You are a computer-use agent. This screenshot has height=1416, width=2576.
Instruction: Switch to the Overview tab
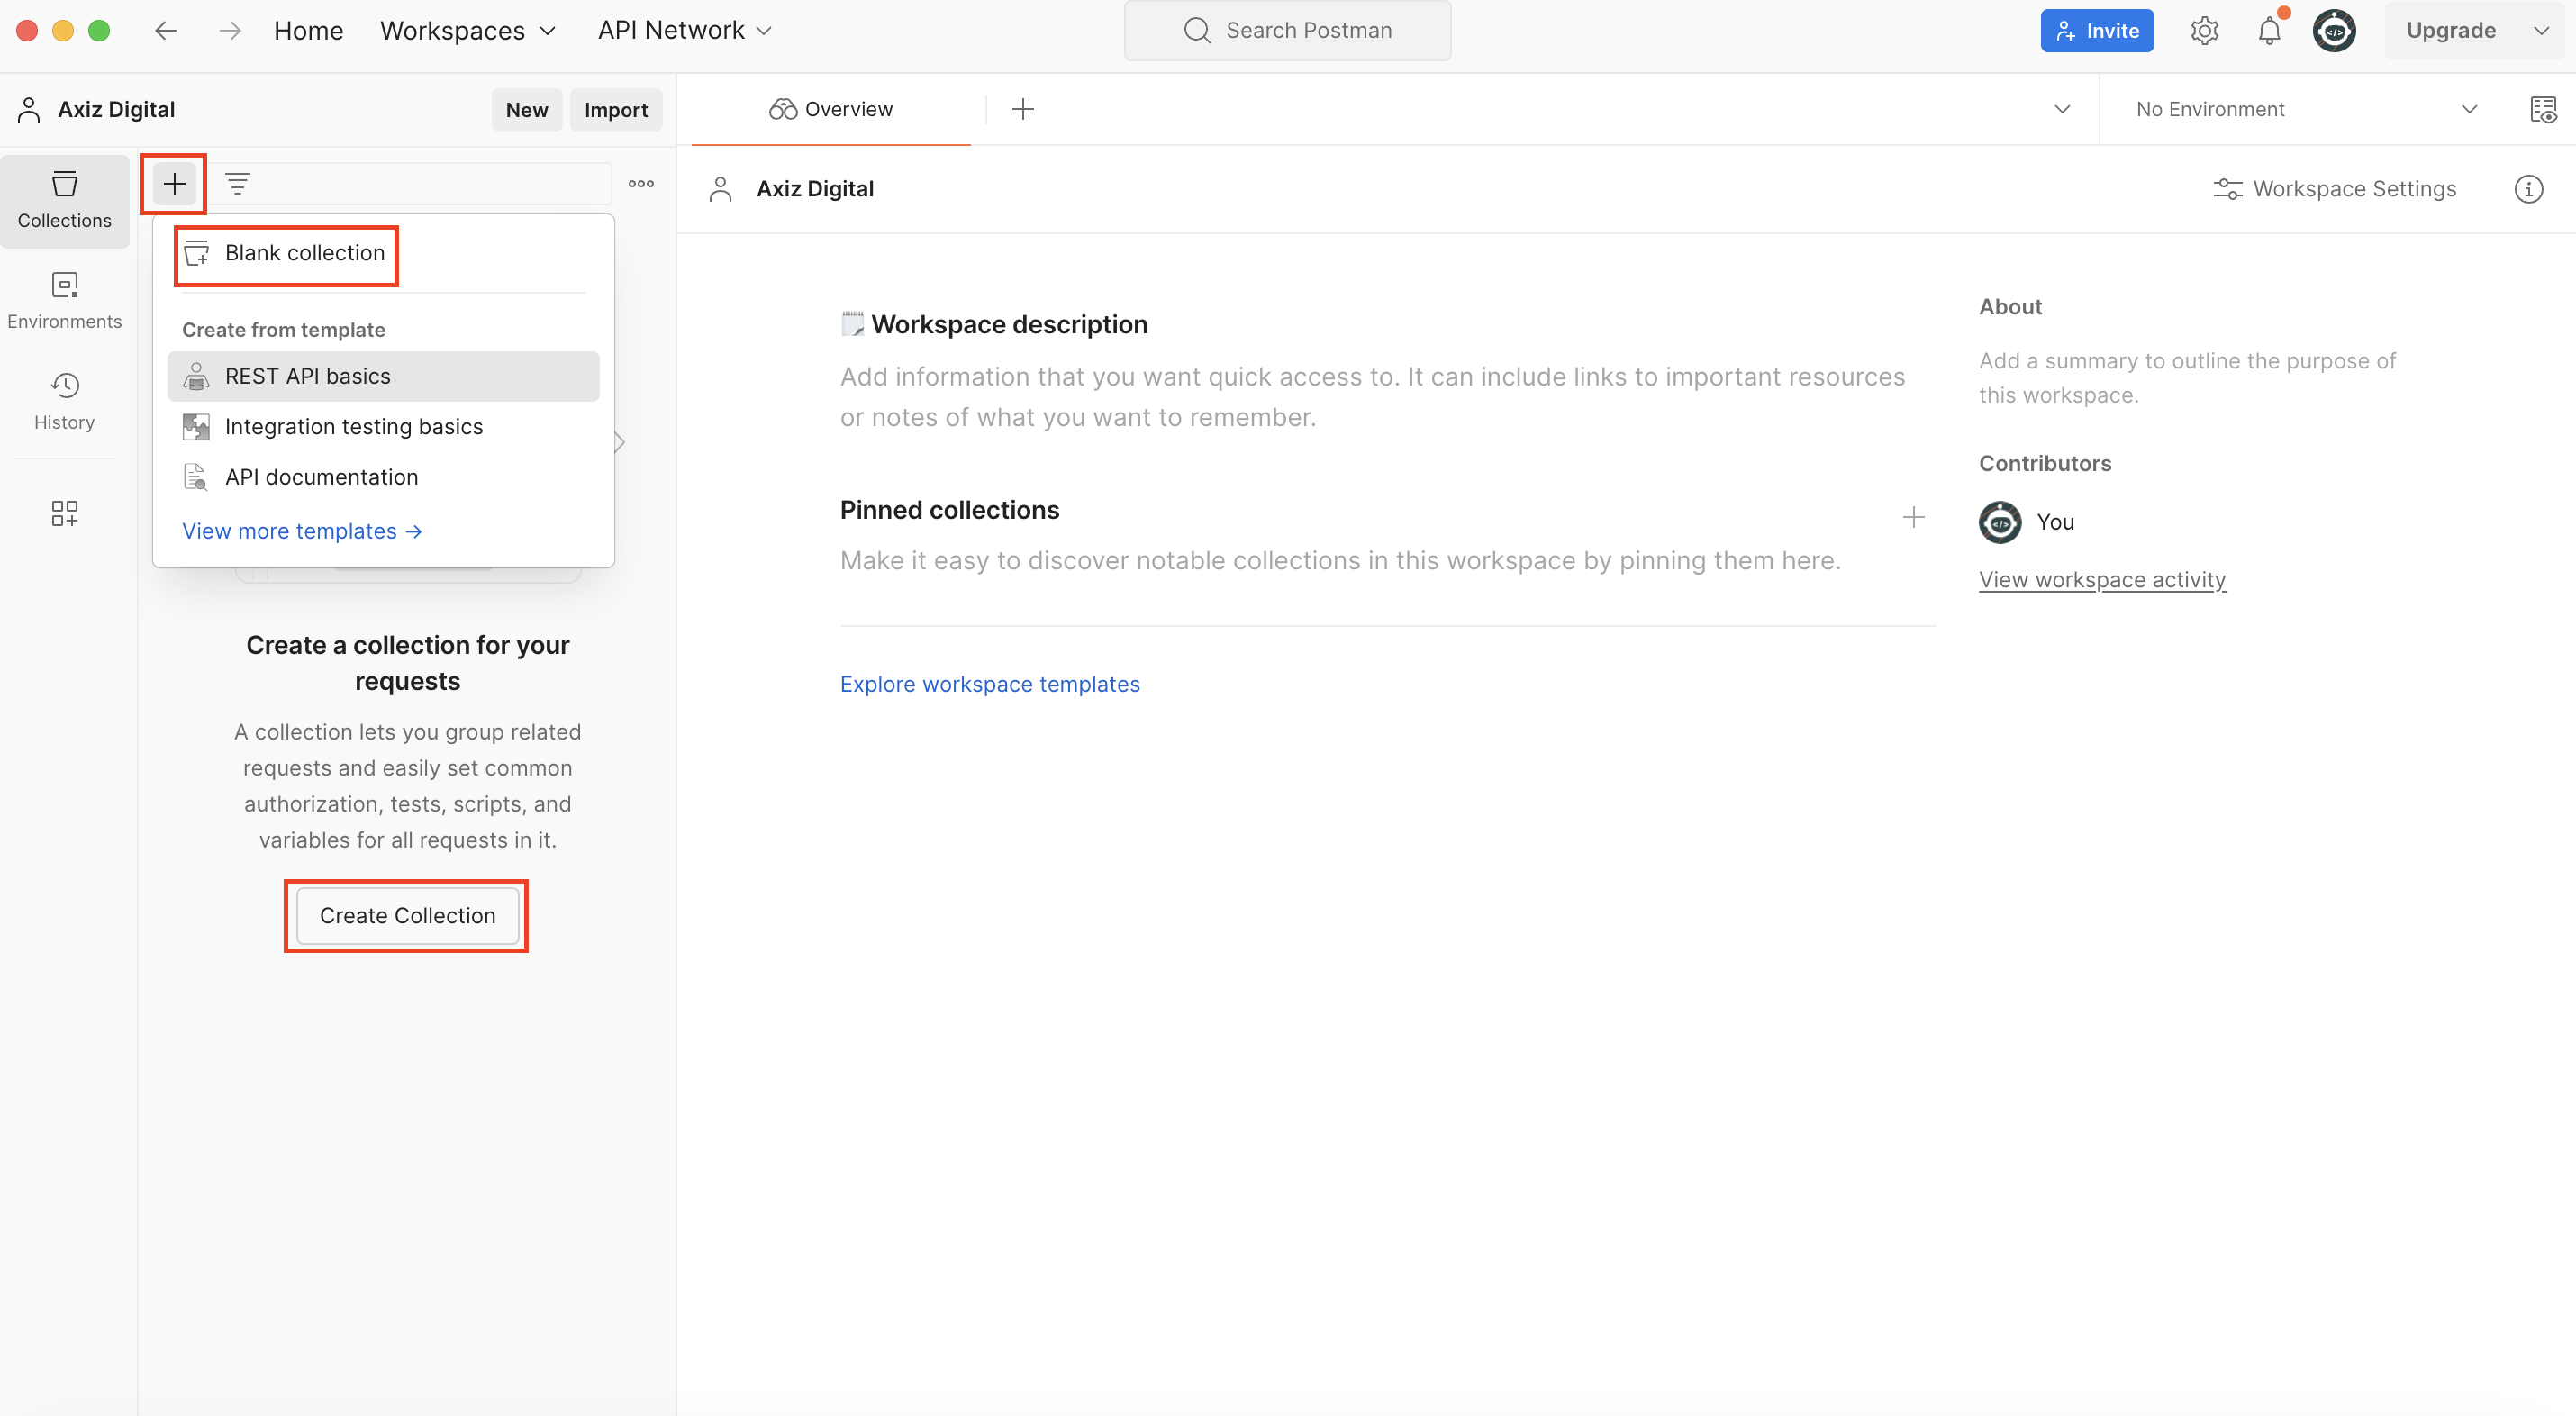tap(831, 109)
